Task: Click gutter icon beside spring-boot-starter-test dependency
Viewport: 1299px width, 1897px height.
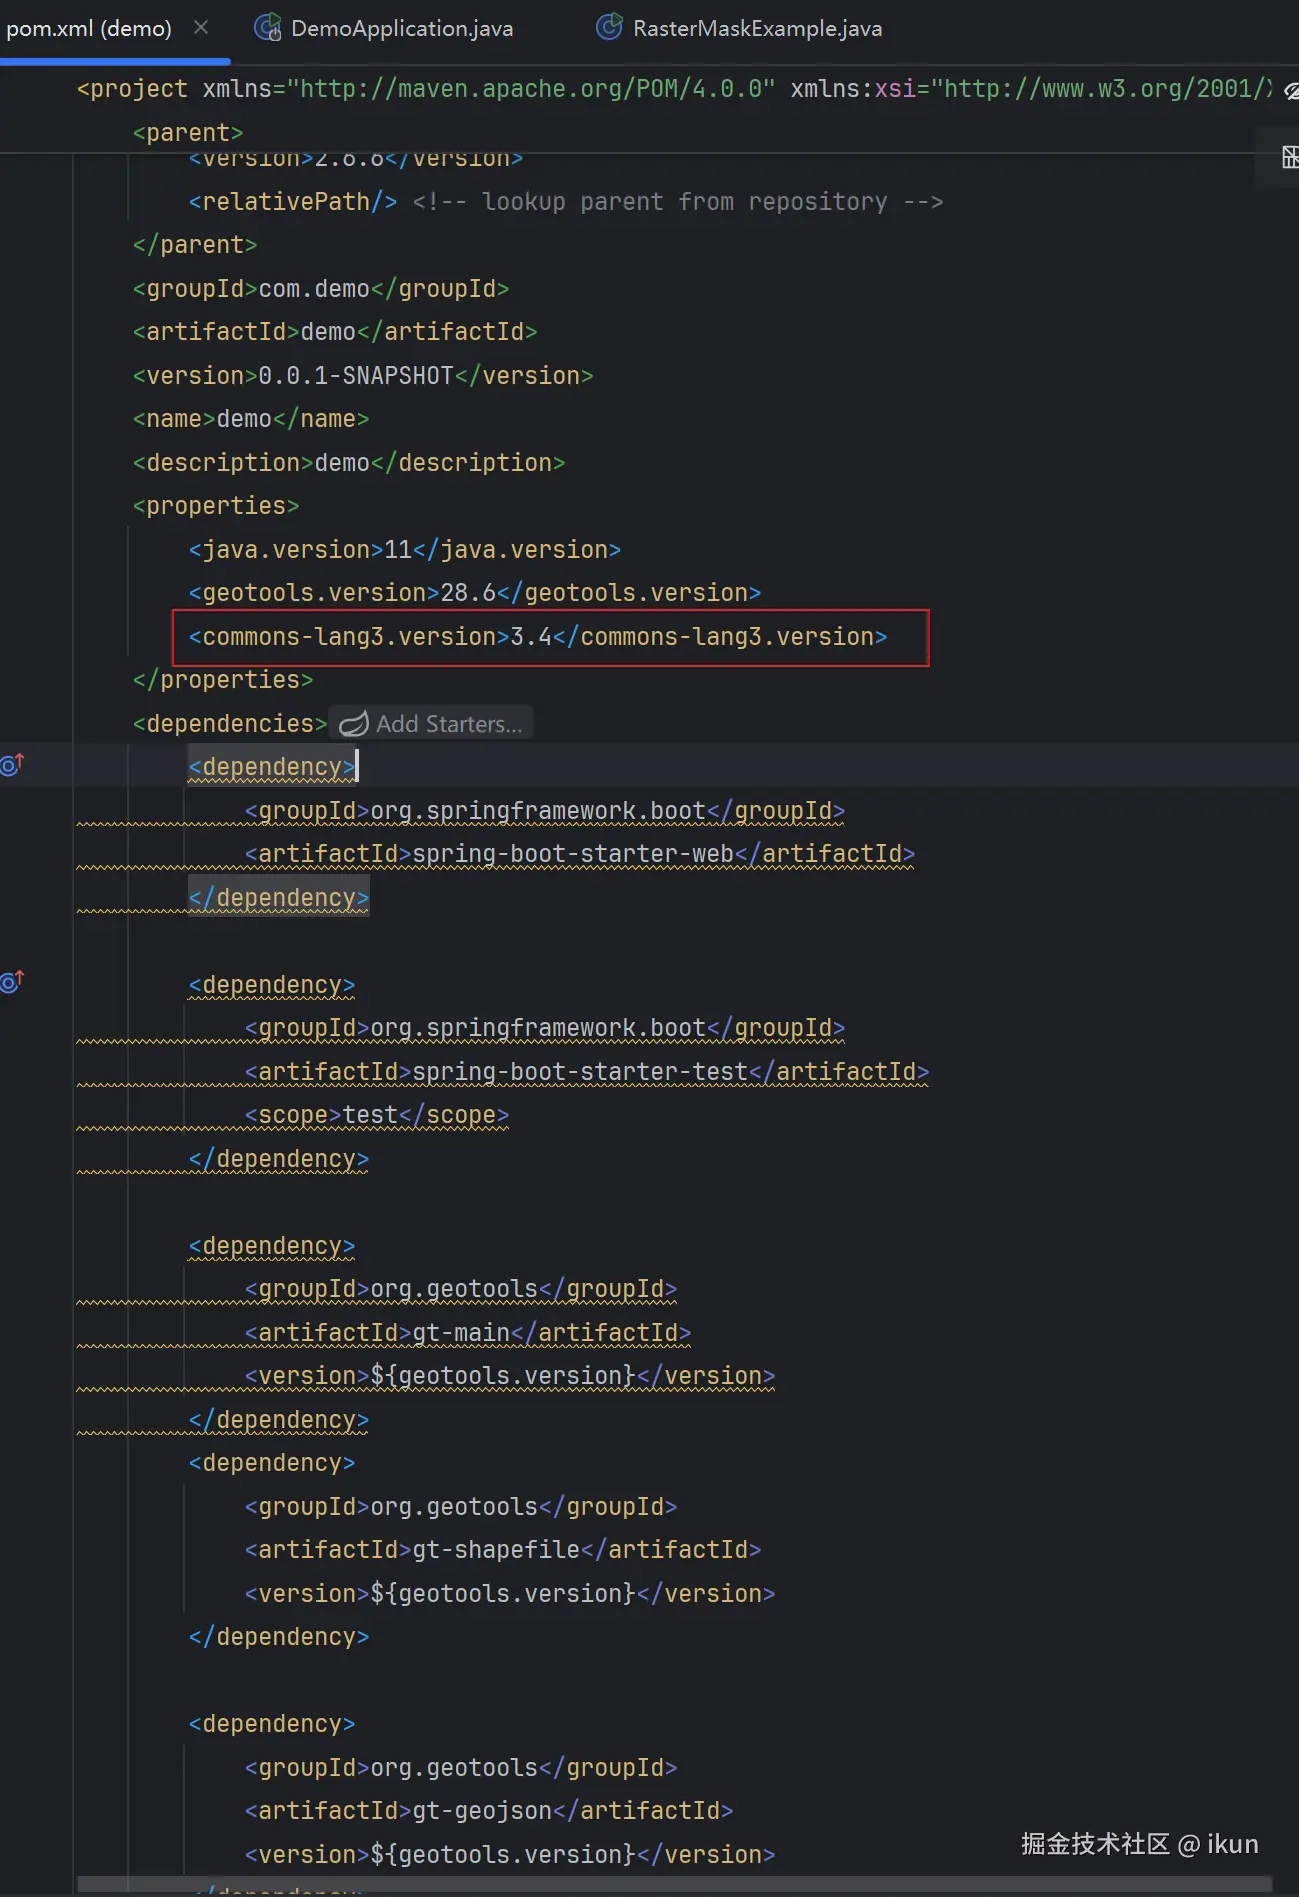Action: [12, 982]
